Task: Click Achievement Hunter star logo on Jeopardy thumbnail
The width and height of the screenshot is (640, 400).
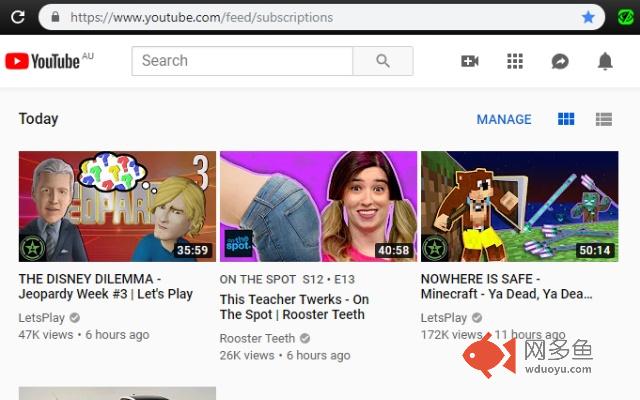Action: (33, 248)
